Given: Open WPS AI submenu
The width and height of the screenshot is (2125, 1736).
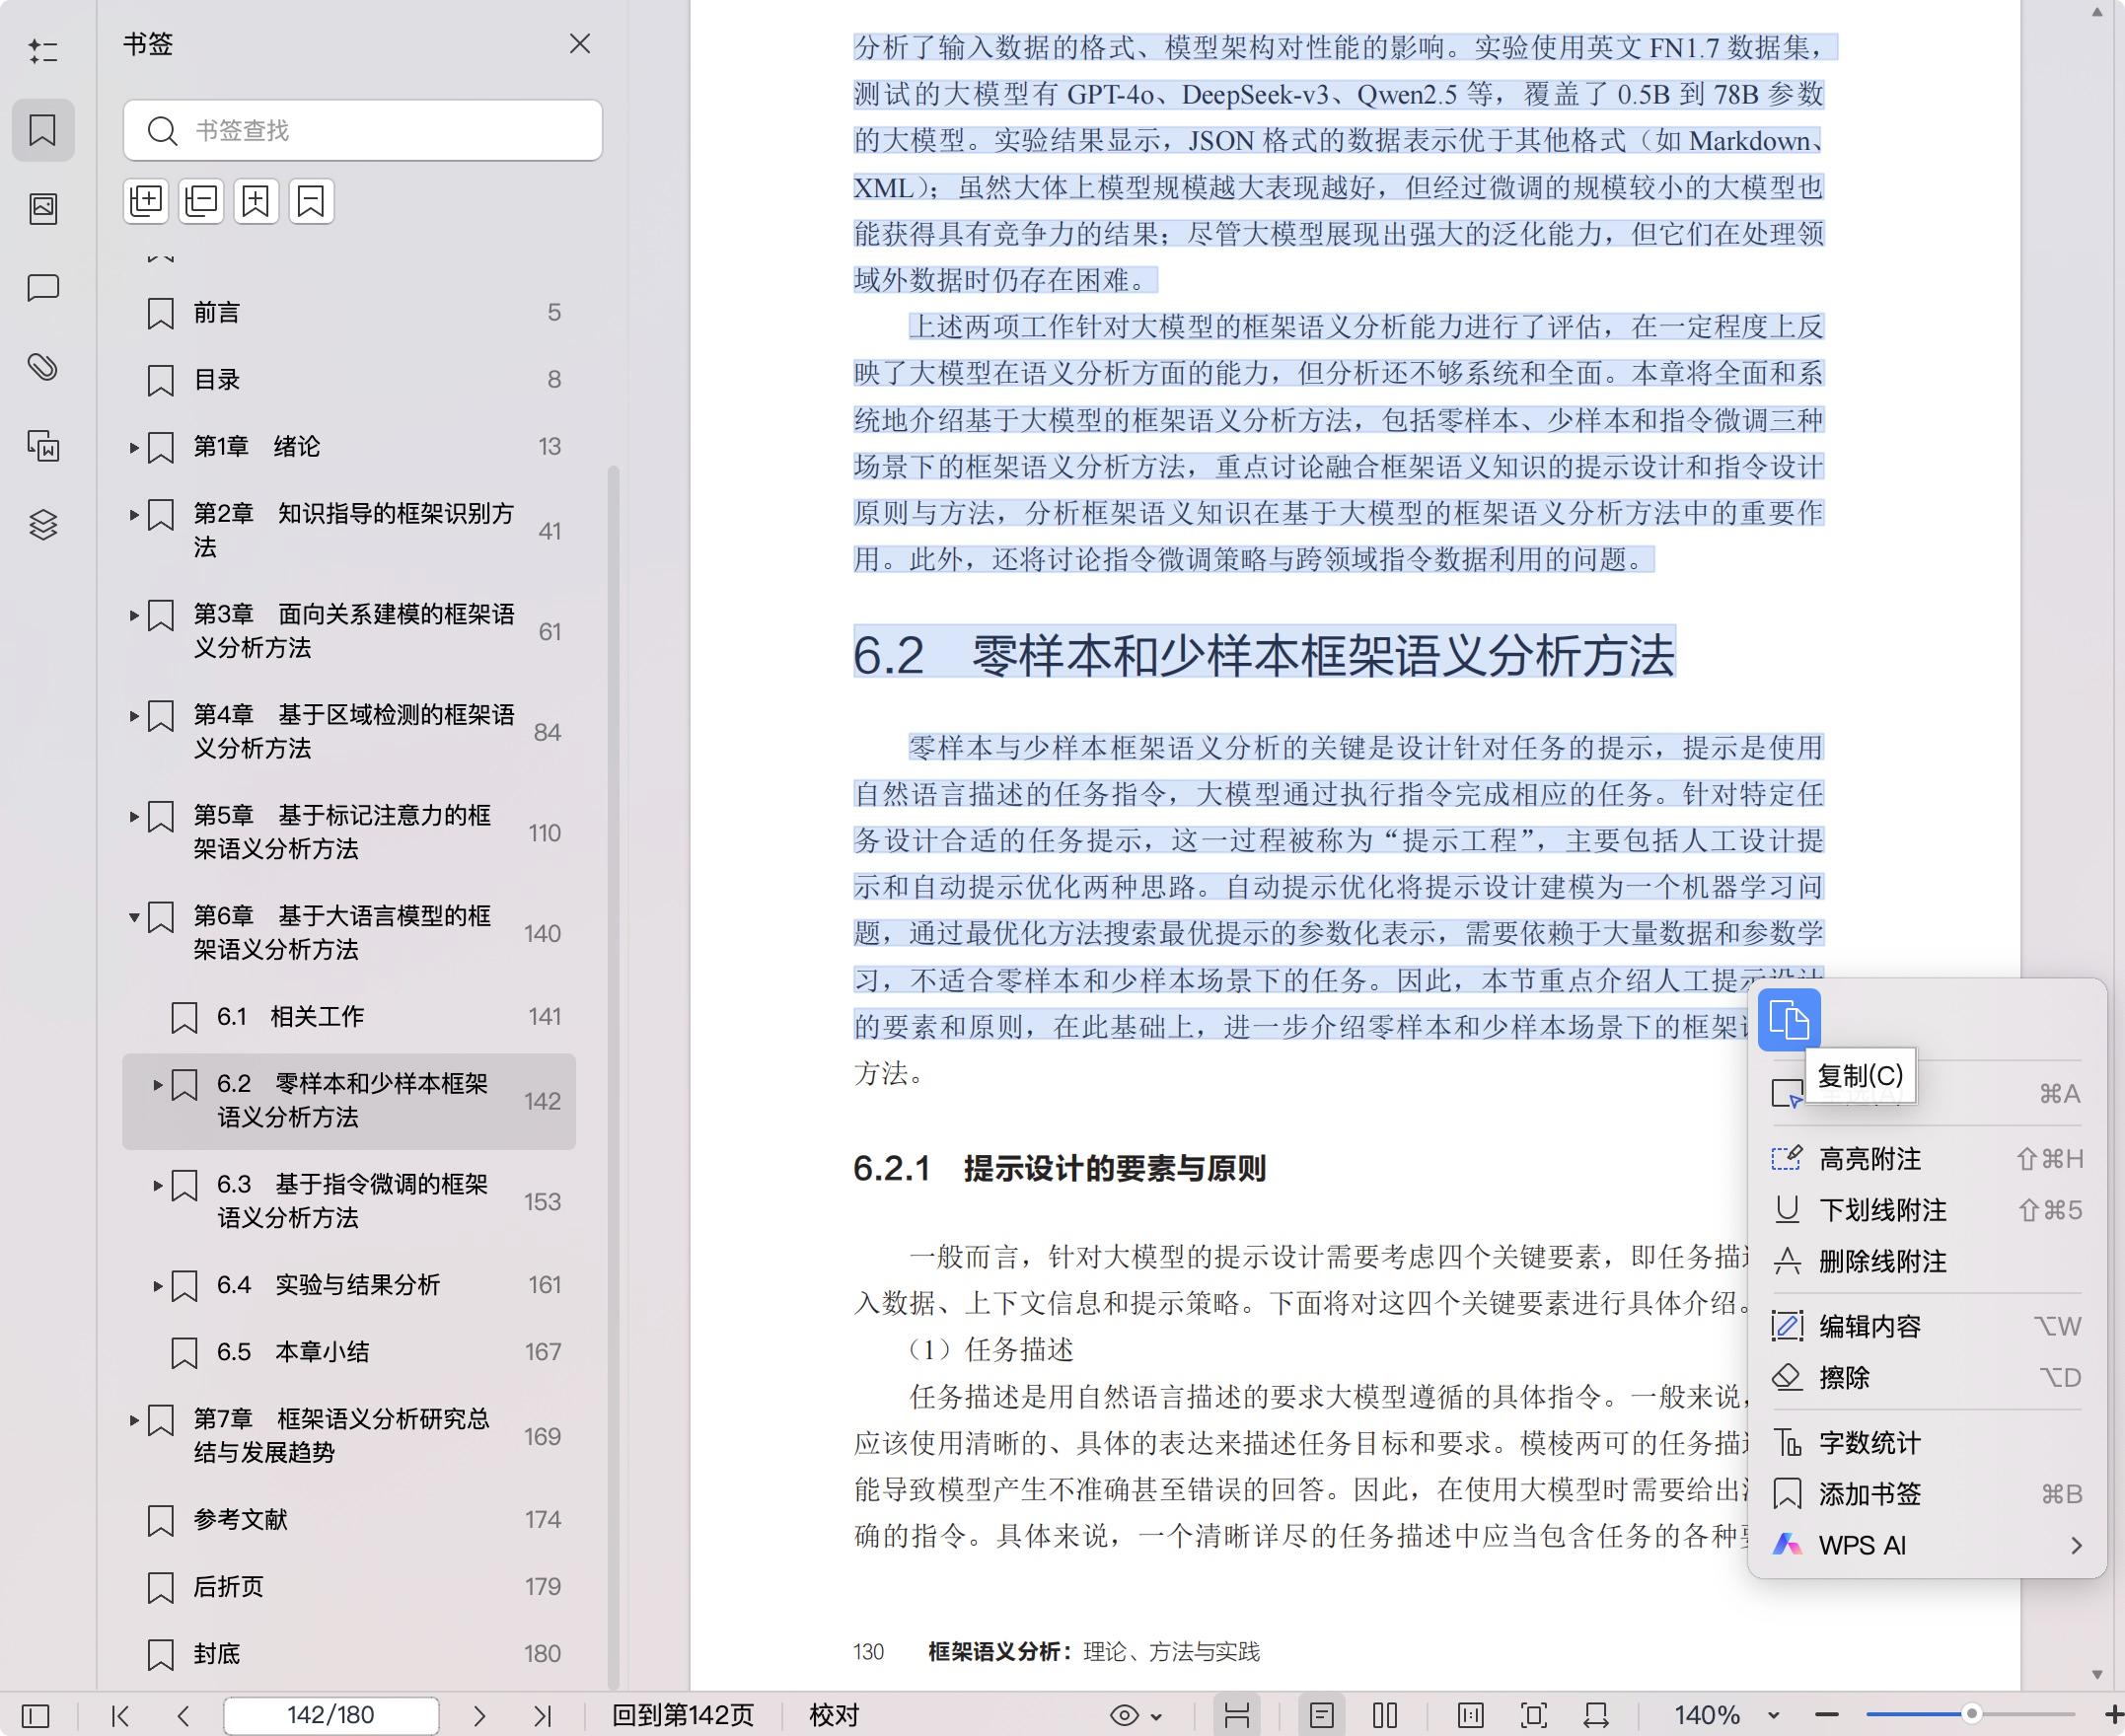Looking at the screenshot, I should [1927, 1545].
